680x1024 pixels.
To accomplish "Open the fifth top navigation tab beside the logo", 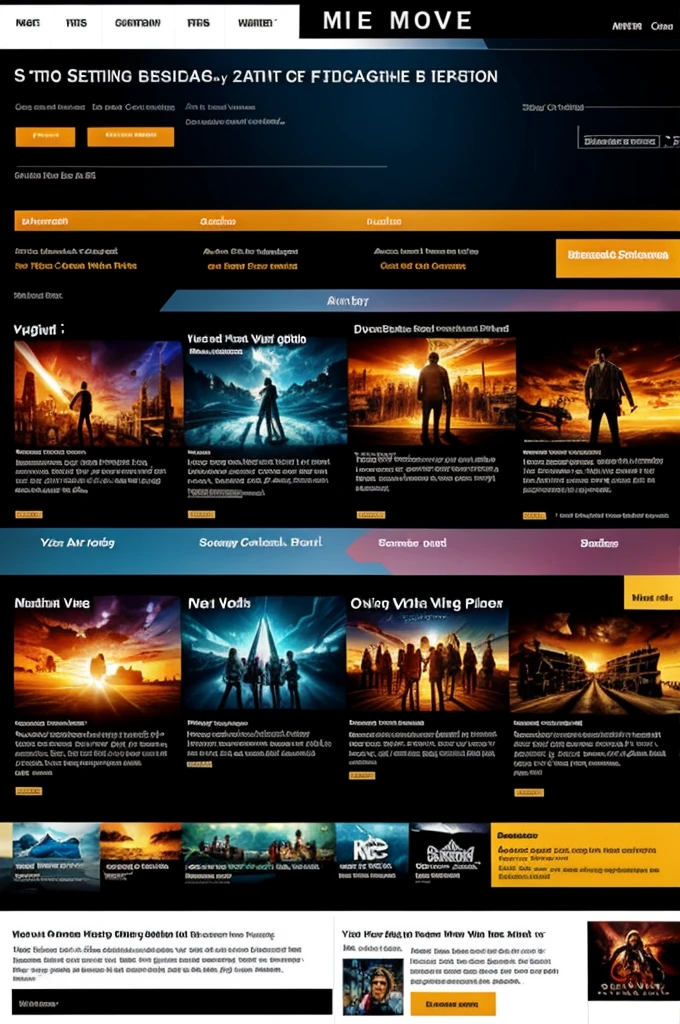I will pyautogui.click(x=257, y=23).
